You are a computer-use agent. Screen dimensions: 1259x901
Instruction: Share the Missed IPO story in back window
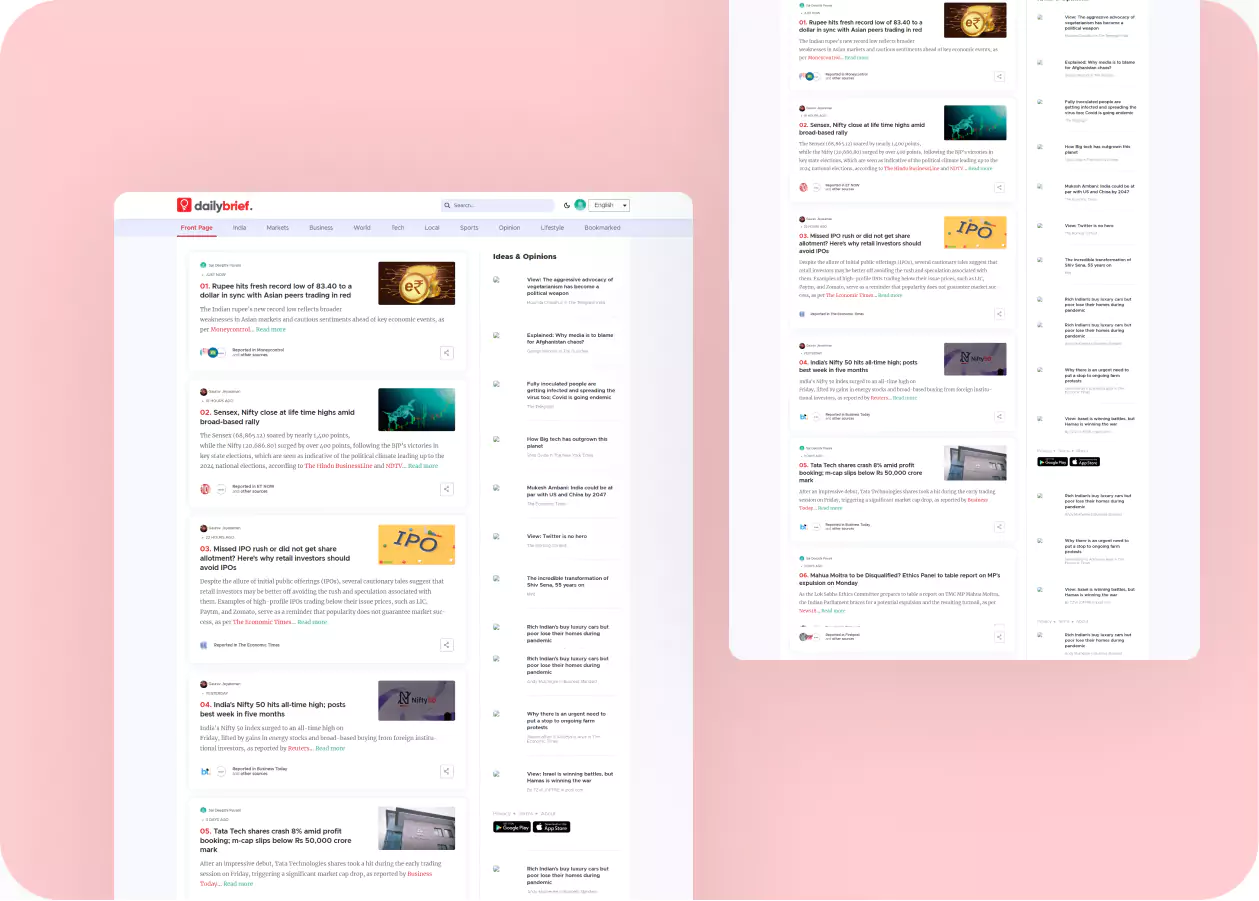click(999, 314)
